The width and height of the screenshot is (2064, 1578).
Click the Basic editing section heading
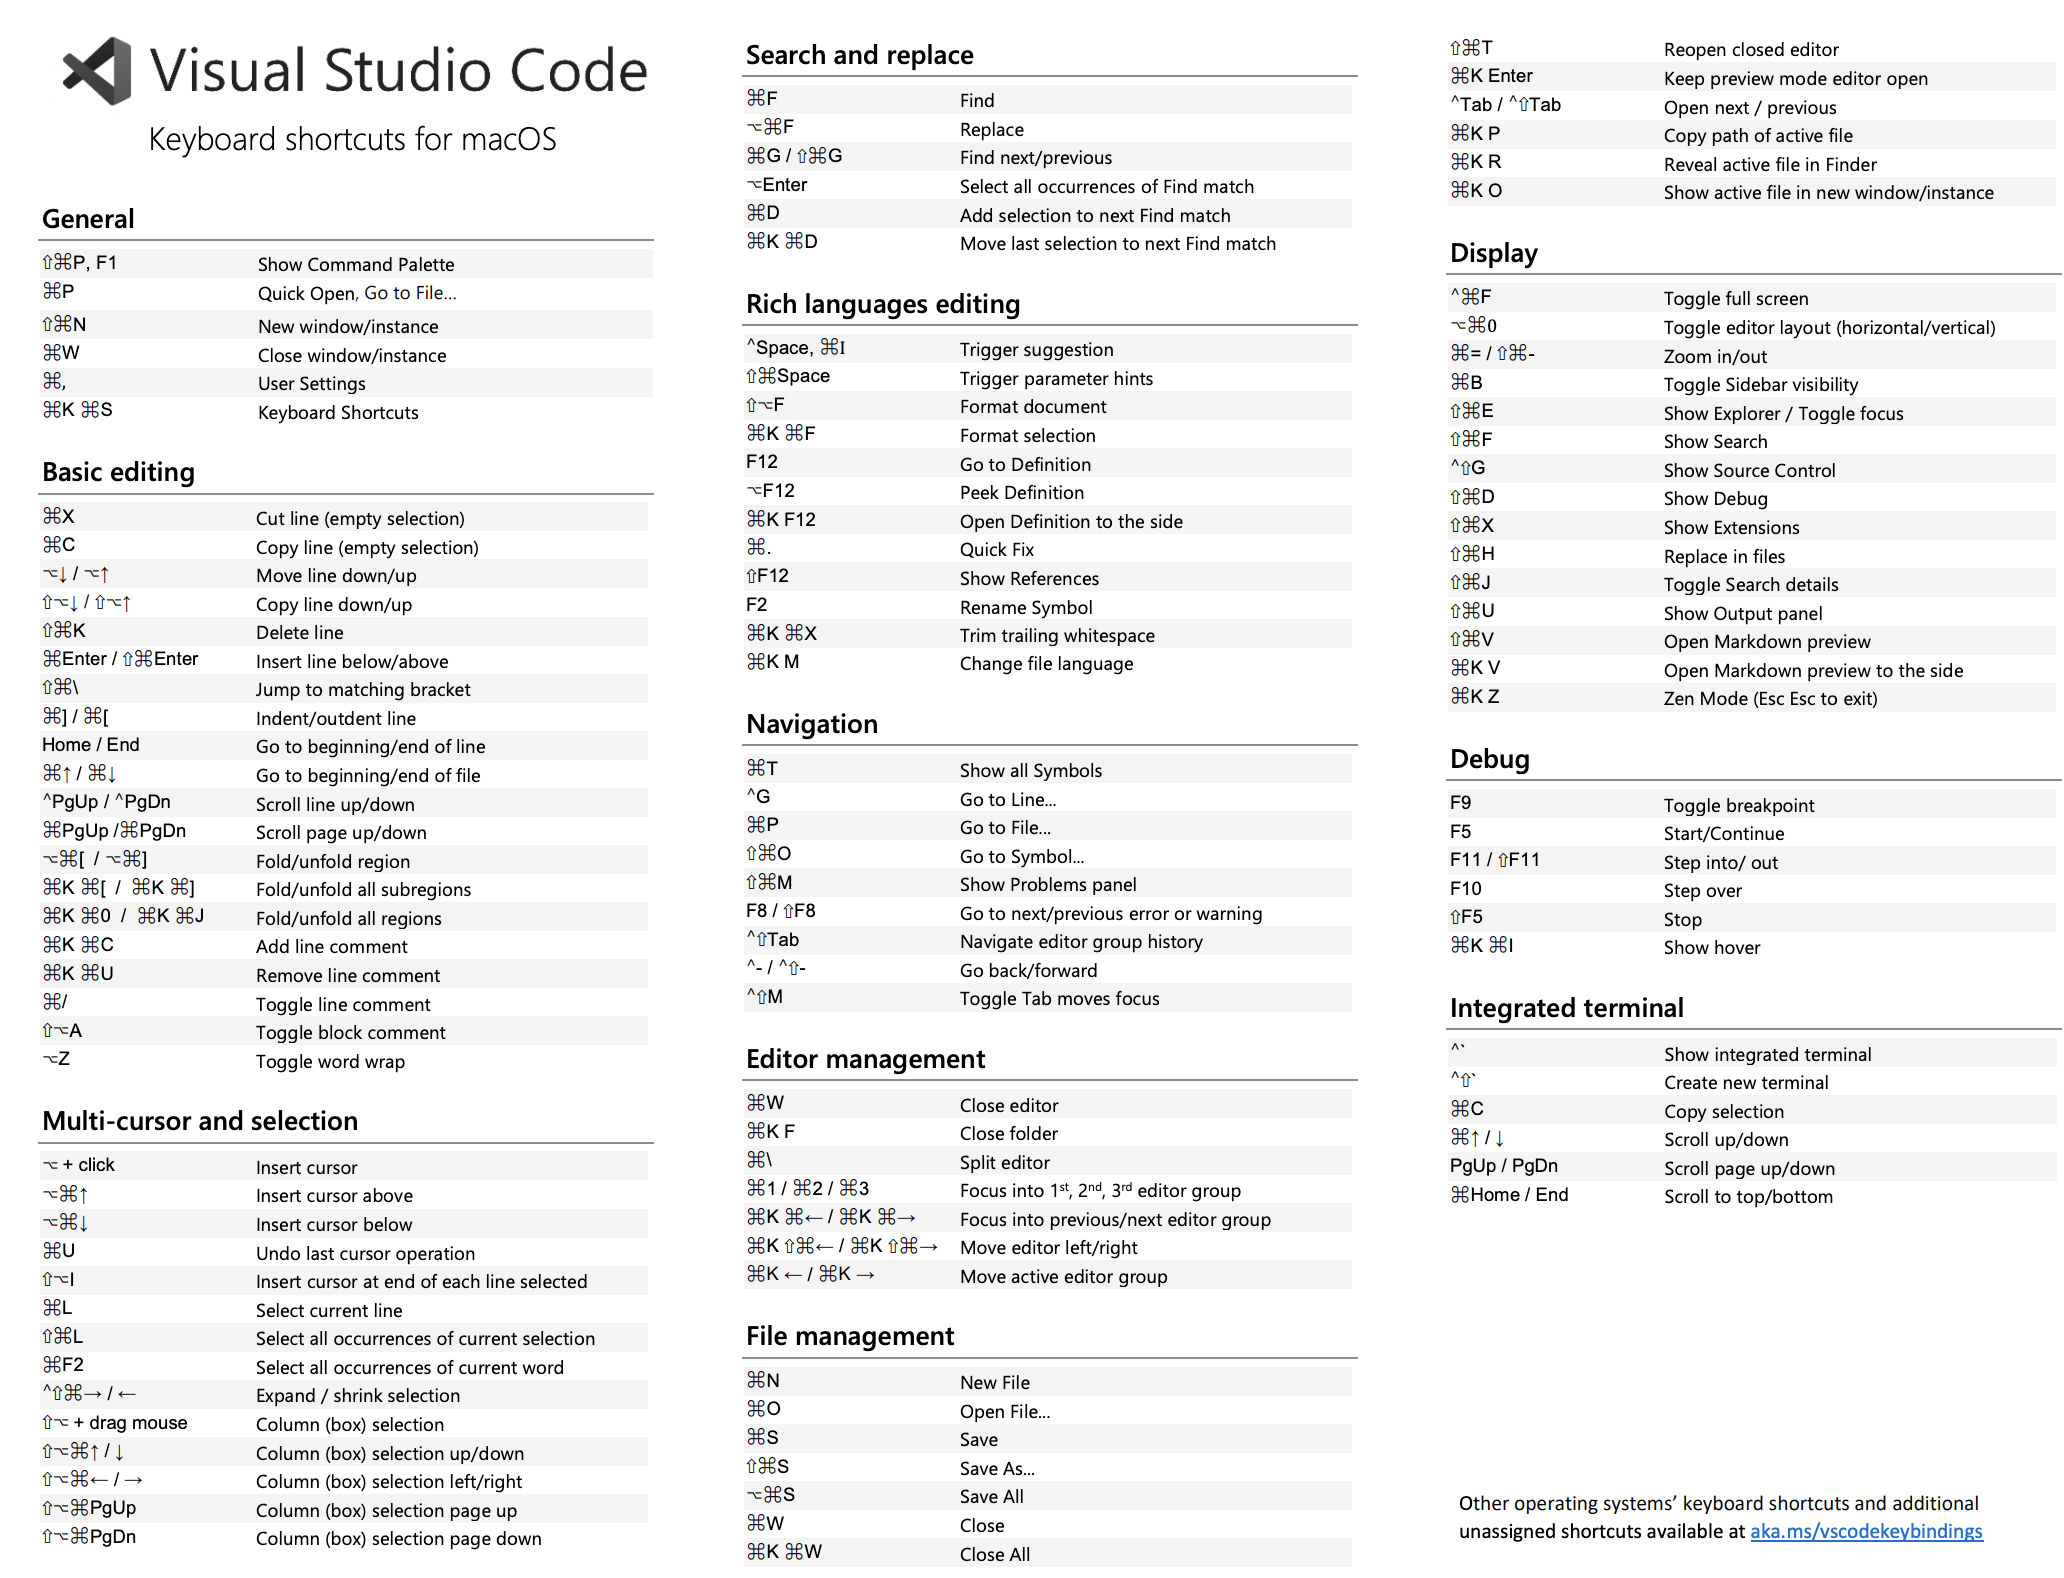pyautogui.click(x=118, y=472)
